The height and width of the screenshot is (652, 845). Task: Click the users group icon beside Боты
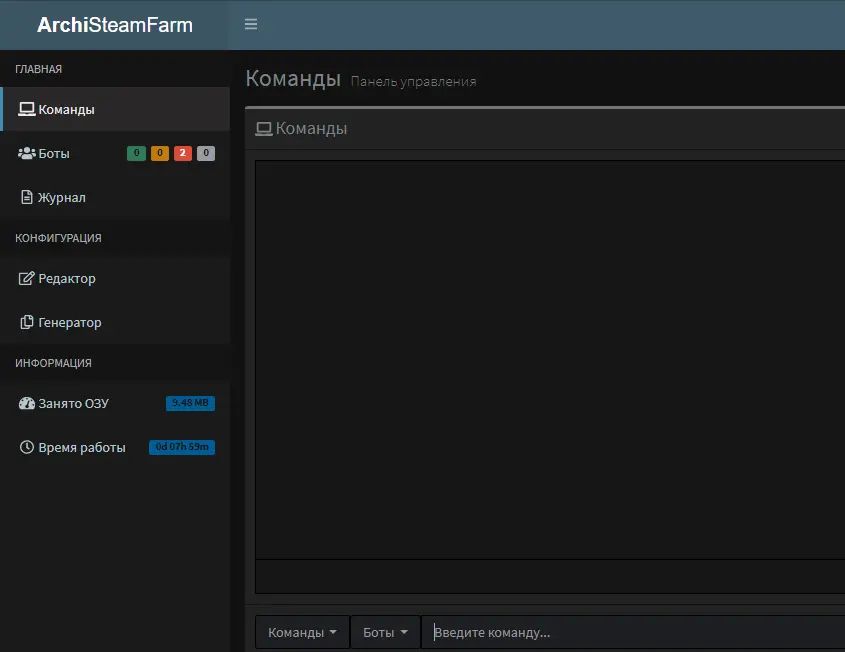(x=26, y=153)
